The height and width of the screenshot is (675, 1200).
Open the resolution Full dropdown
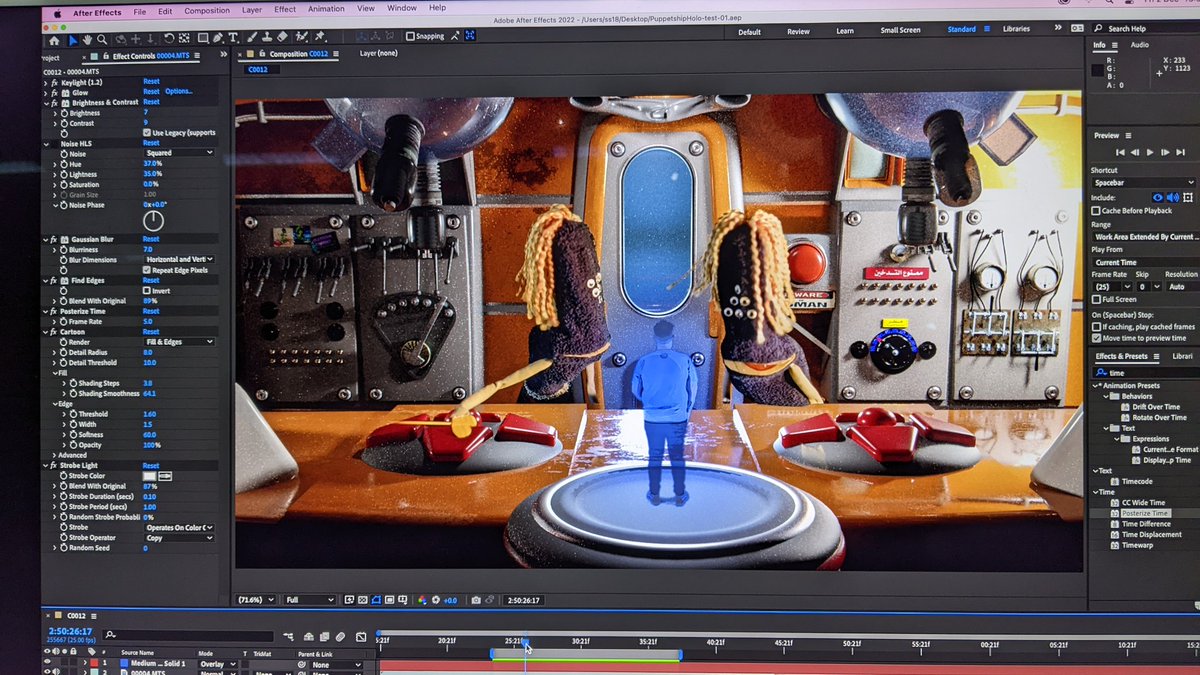tap(310, 600)
